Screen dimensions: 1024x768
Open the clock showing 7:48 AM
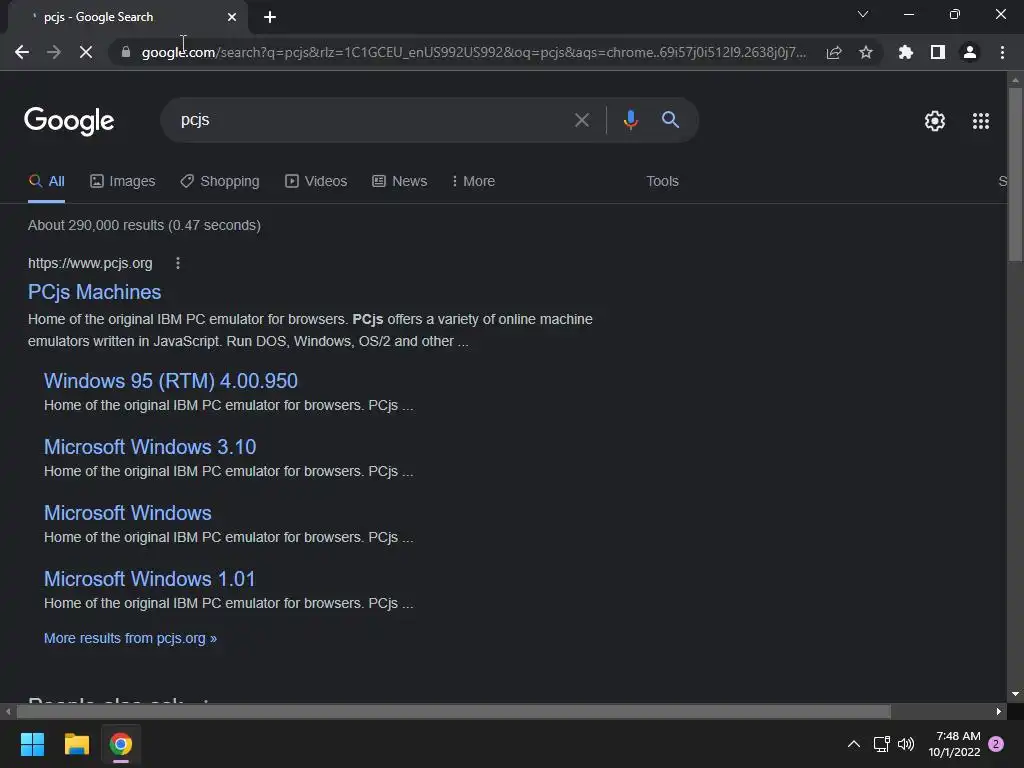tap(954, 744)
